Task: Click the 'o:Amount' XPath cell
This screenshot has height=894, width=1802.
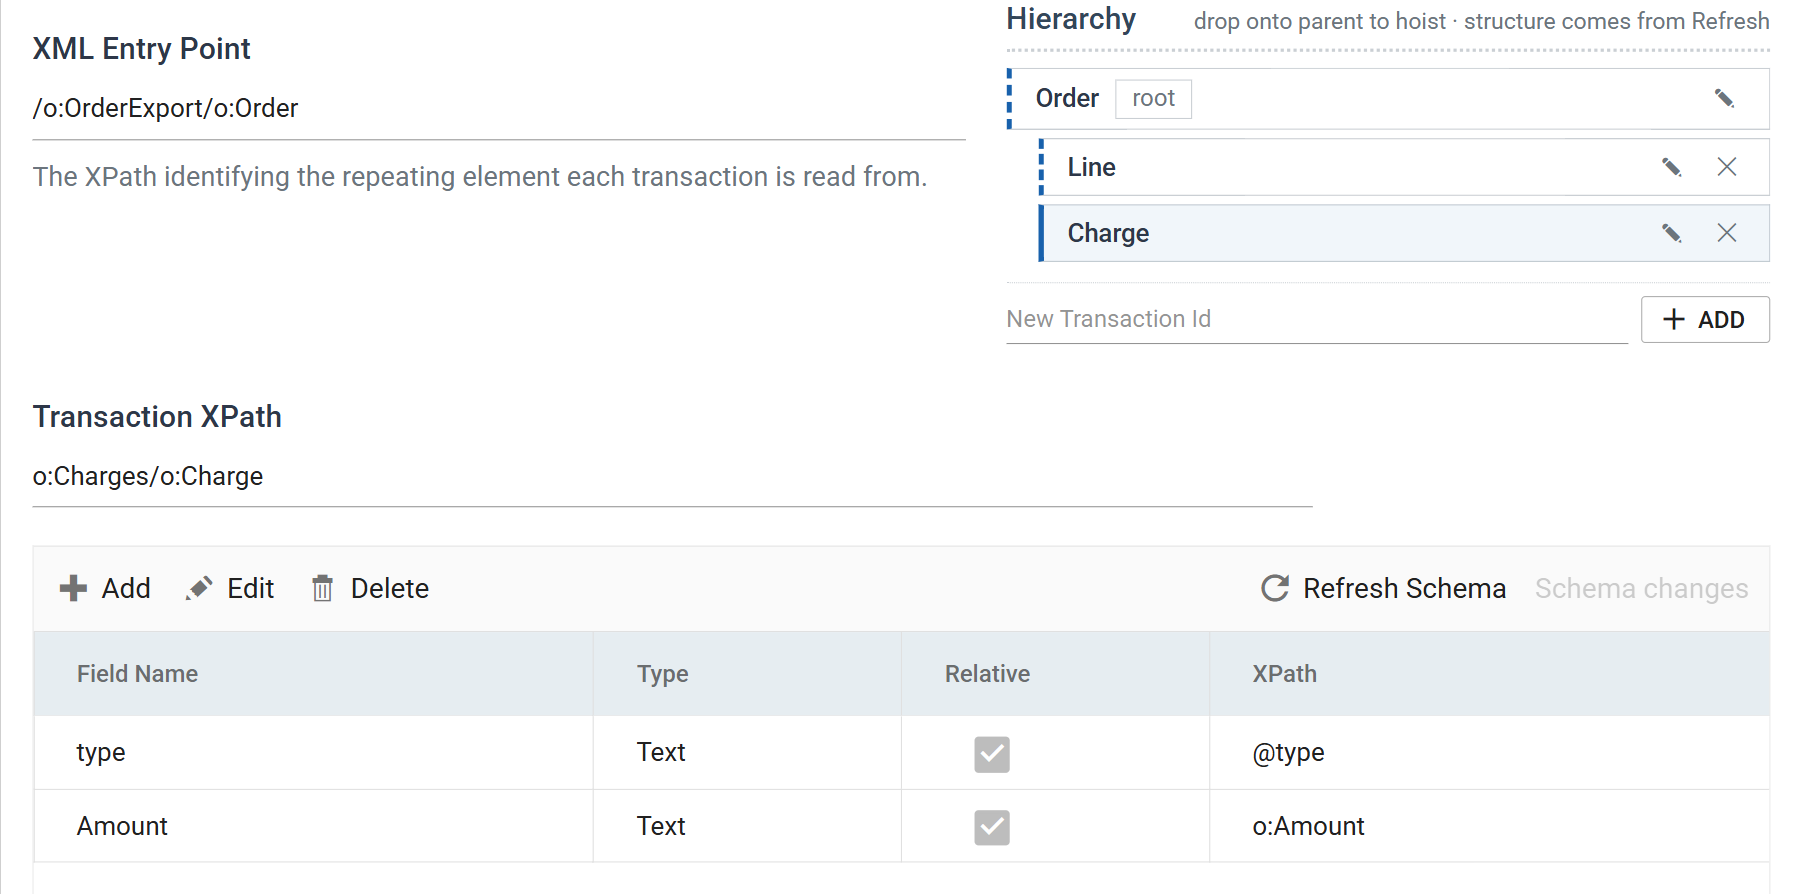Action: click(x=1489, y=826)
